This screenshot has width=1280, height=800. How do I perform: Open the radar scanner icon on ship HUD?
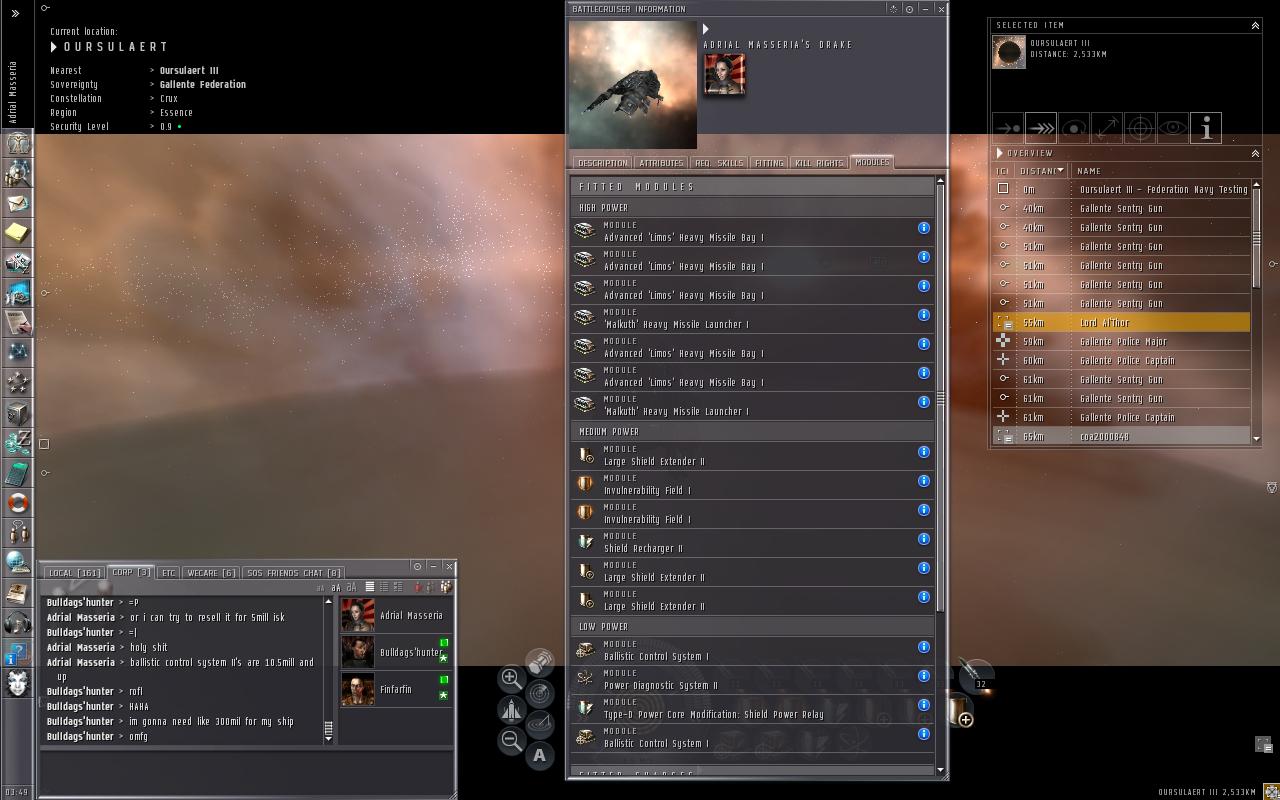(540, 692)
